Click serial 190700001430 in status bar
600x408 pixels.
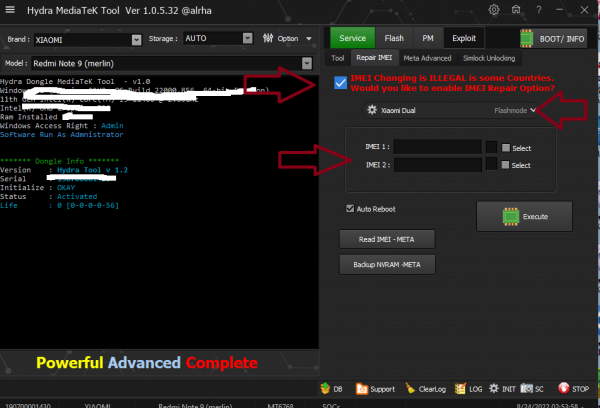(x=28, y=405)
